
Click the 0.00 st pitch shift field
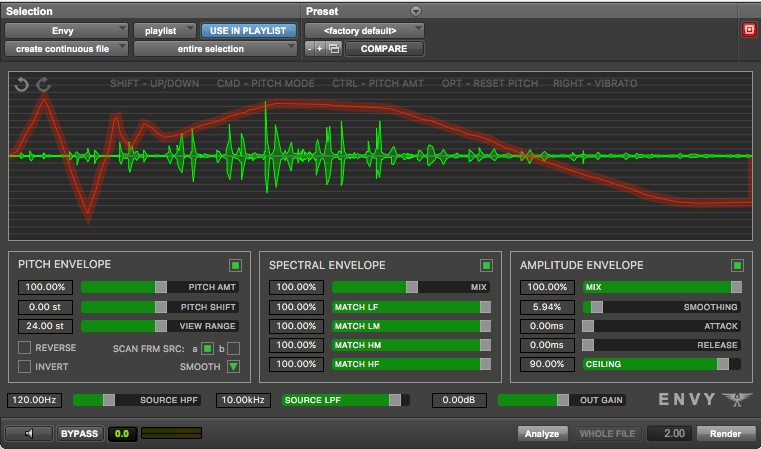[x=45, y=307]
